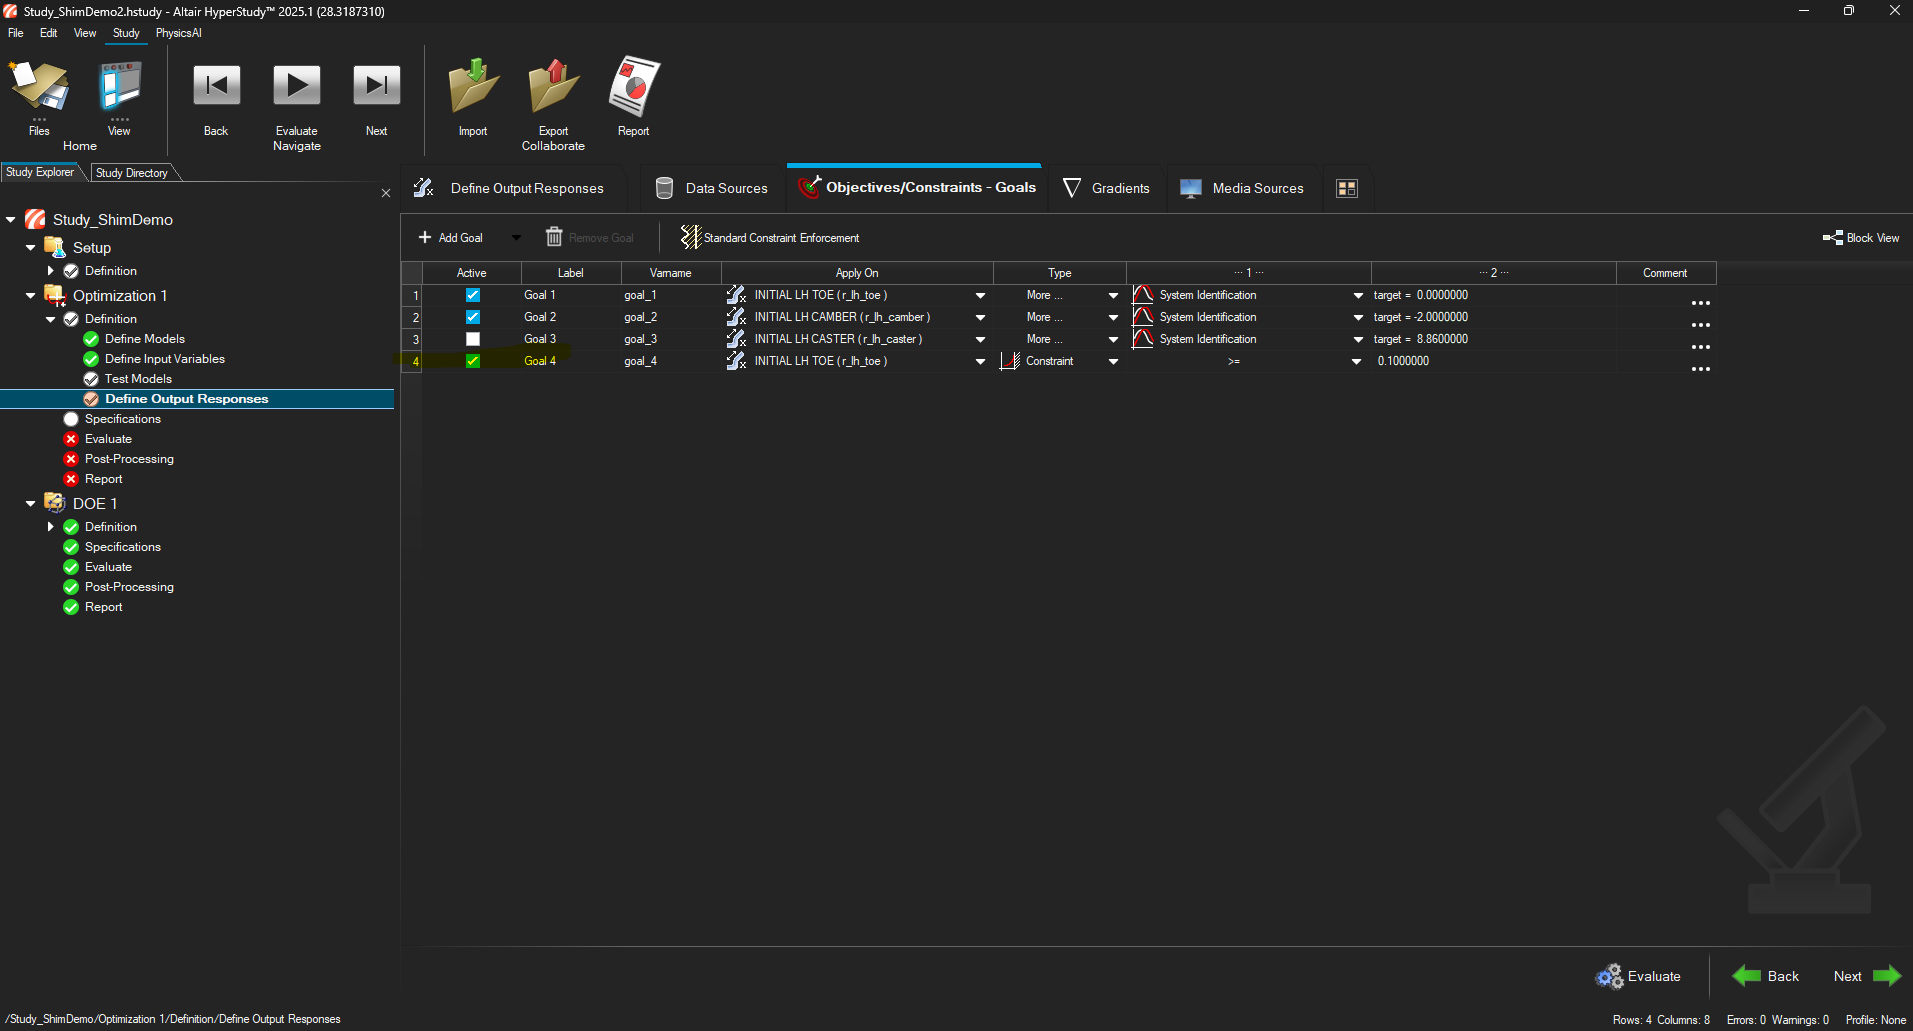Click the green Back arrow at bottom
Viewport: 1913px width, 1031px height.
tap(1746, 976)
